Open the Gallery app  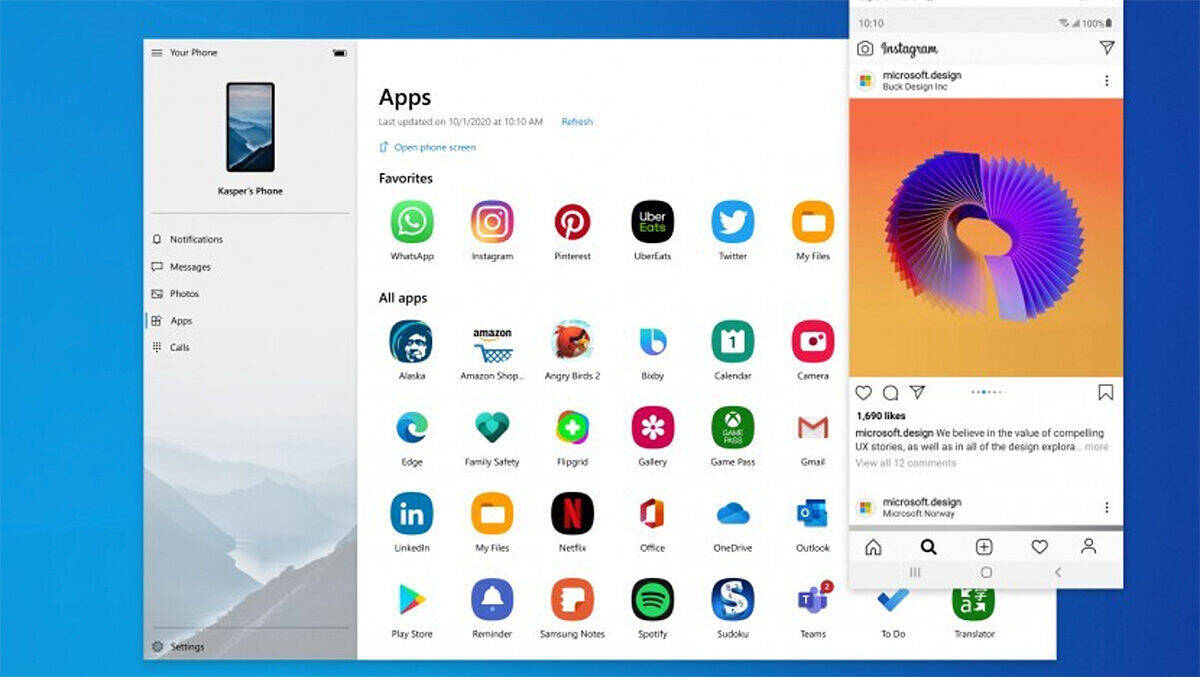pos(652,427)
